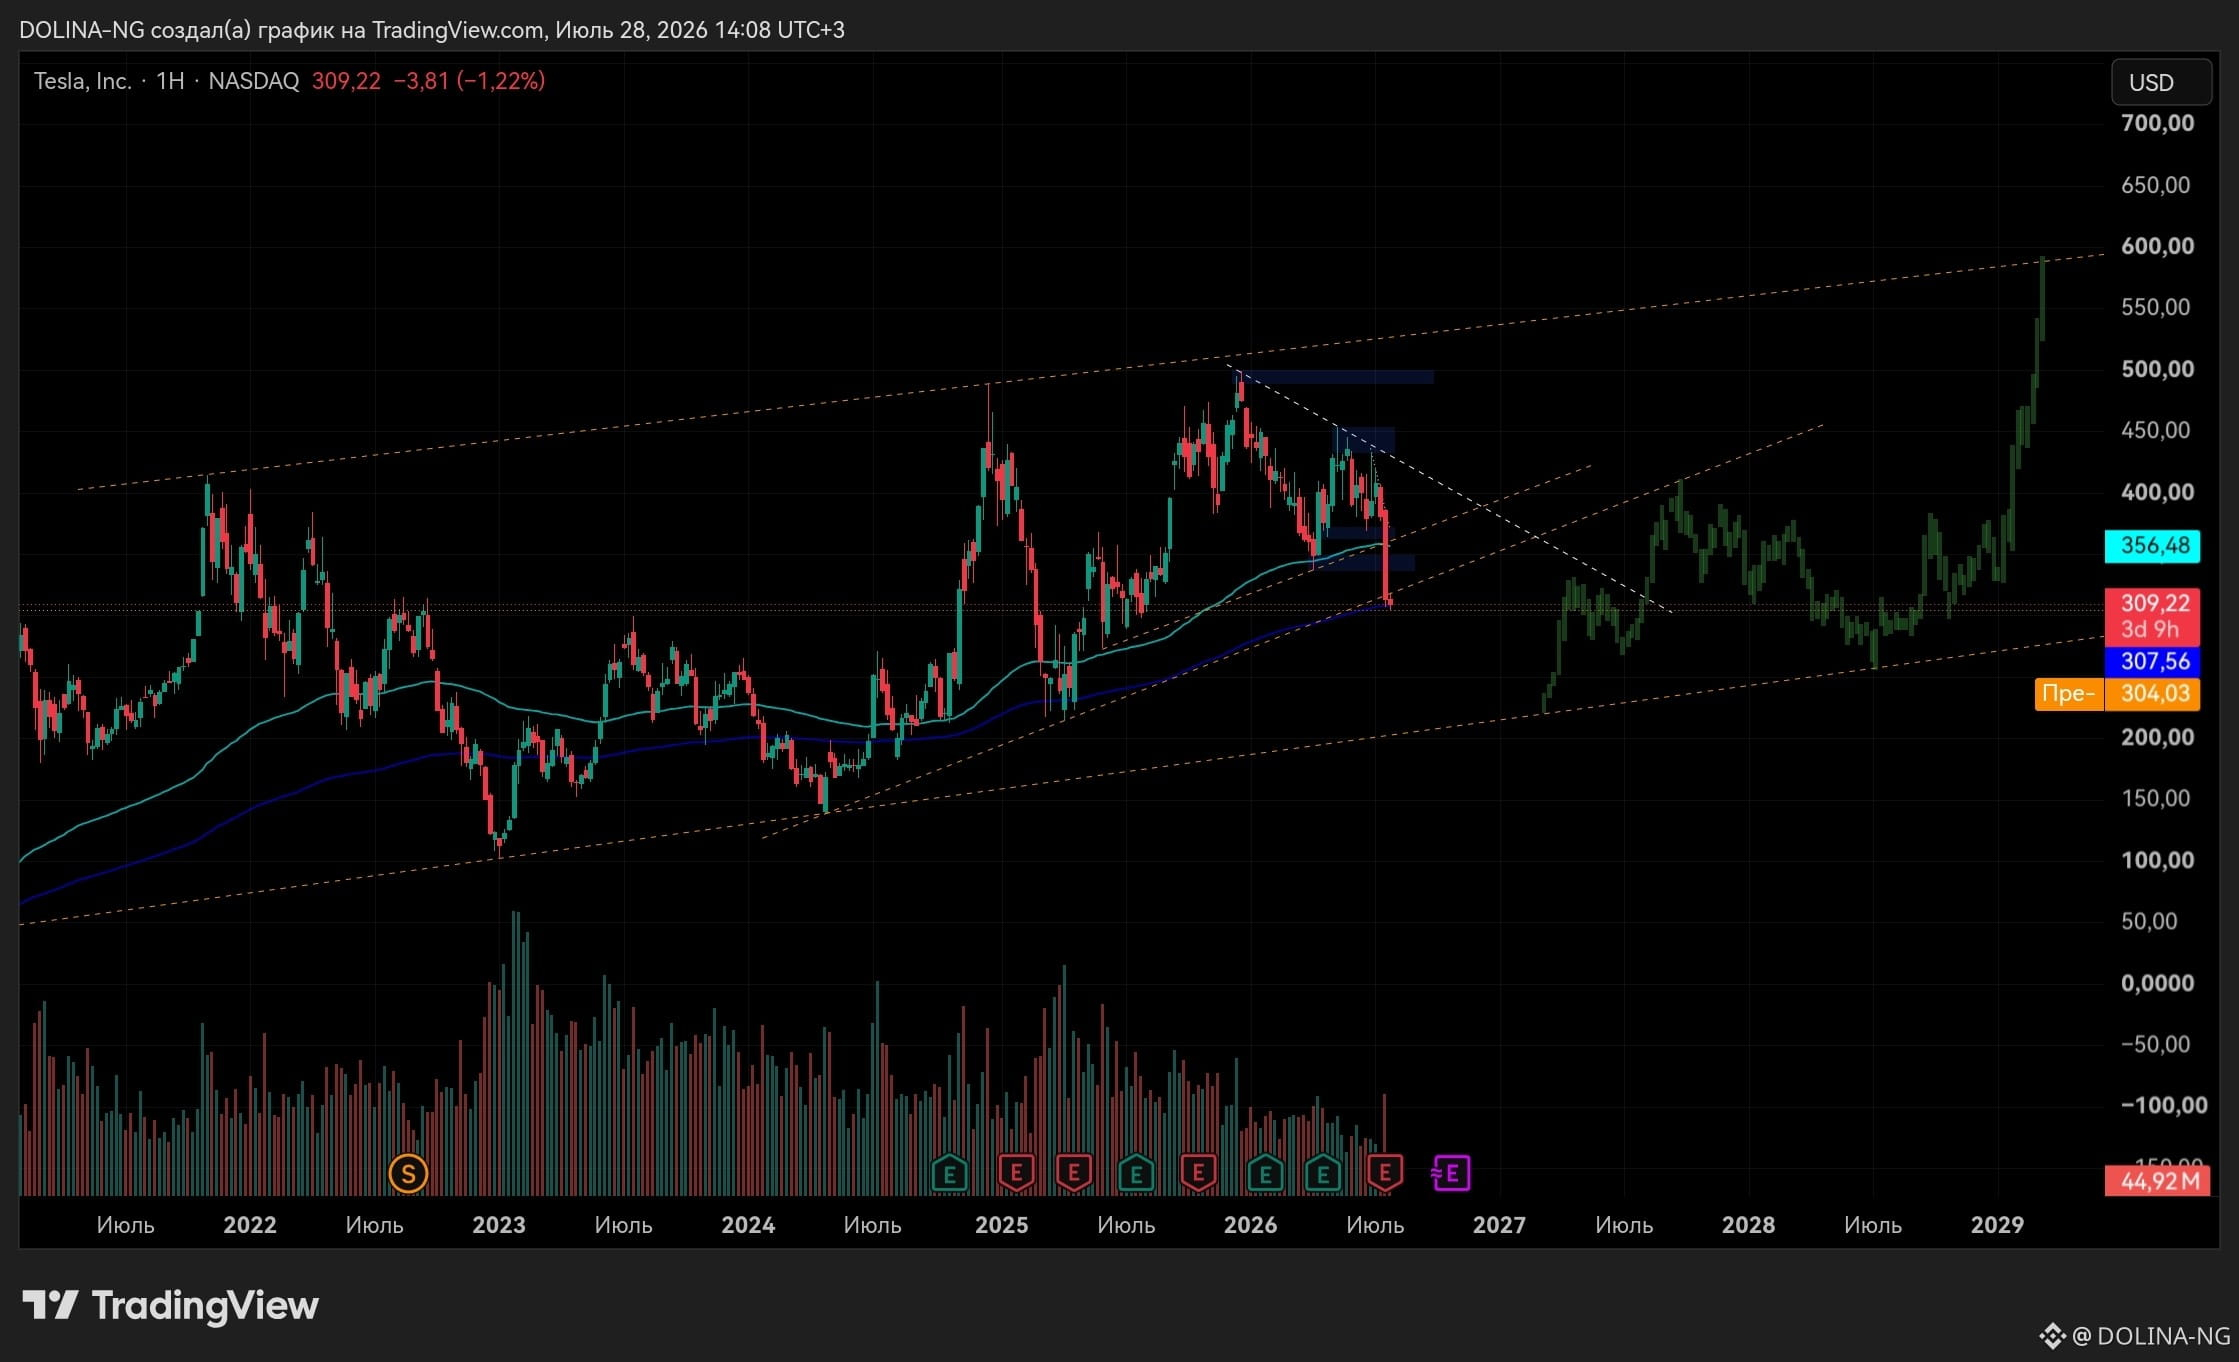The image size is (2239, 1362).
Task: Open the red earnings marker just after 2025
Action: (x=1016, y=1173)
